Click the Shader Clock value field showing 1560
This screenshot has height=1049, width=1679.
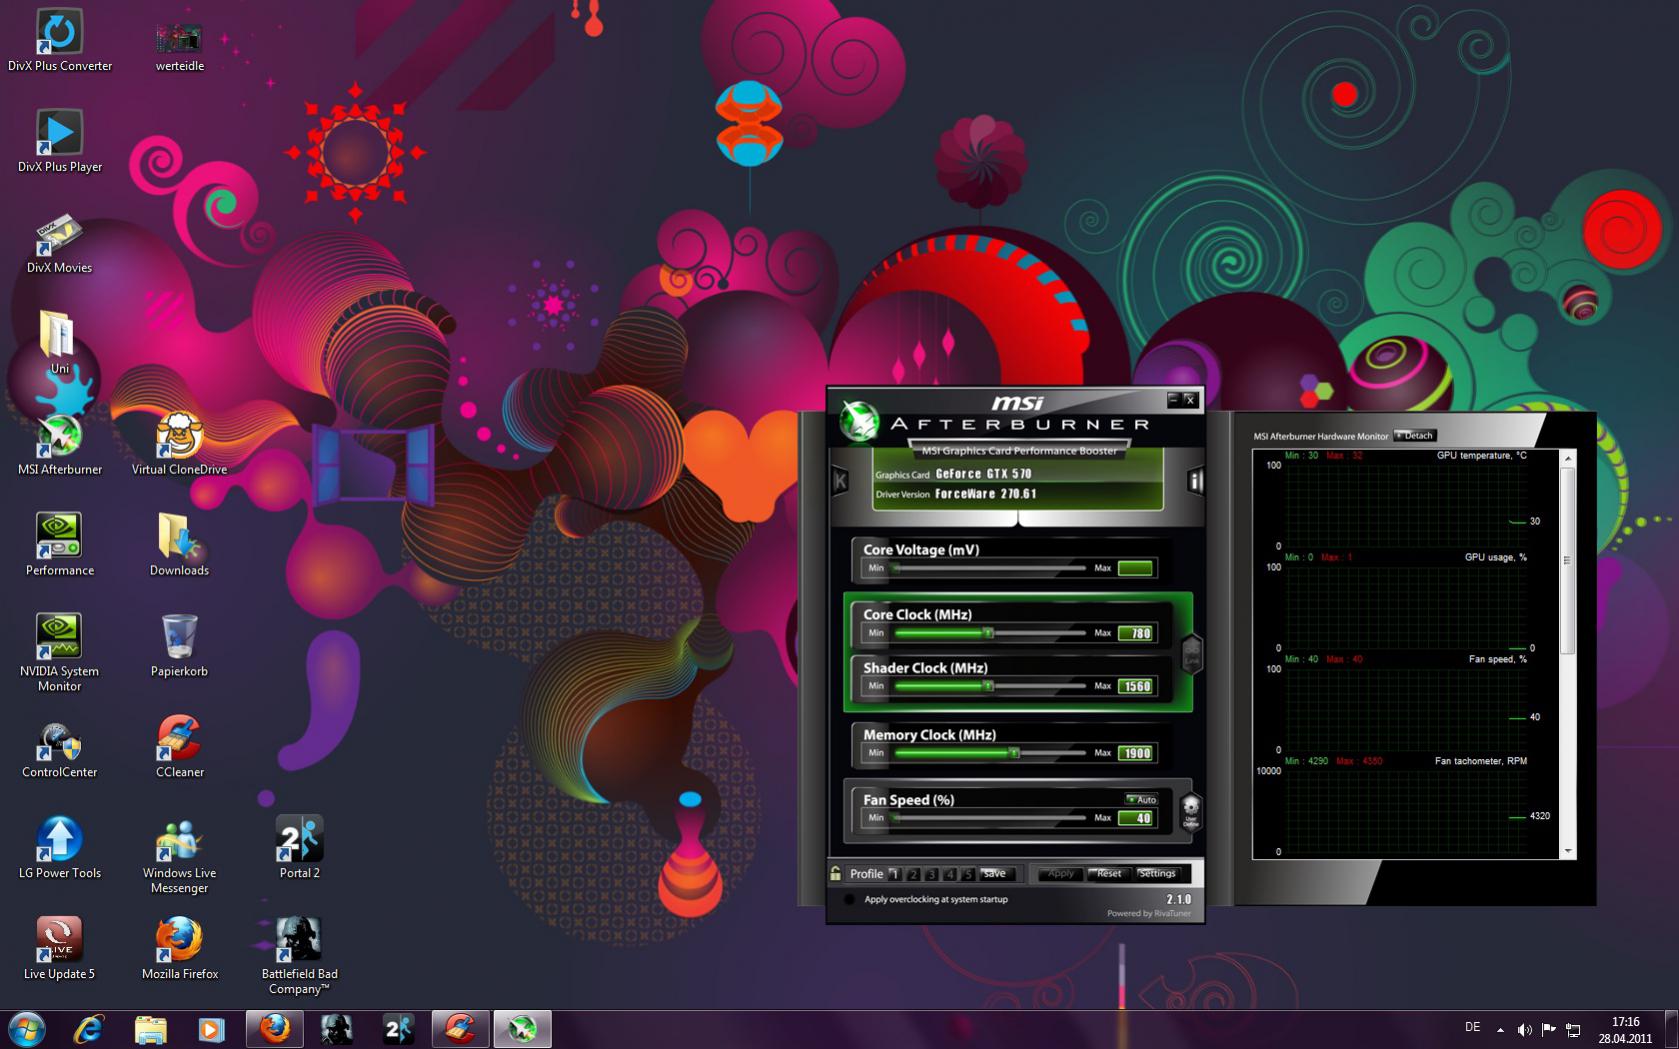(x=1136, y=686)
